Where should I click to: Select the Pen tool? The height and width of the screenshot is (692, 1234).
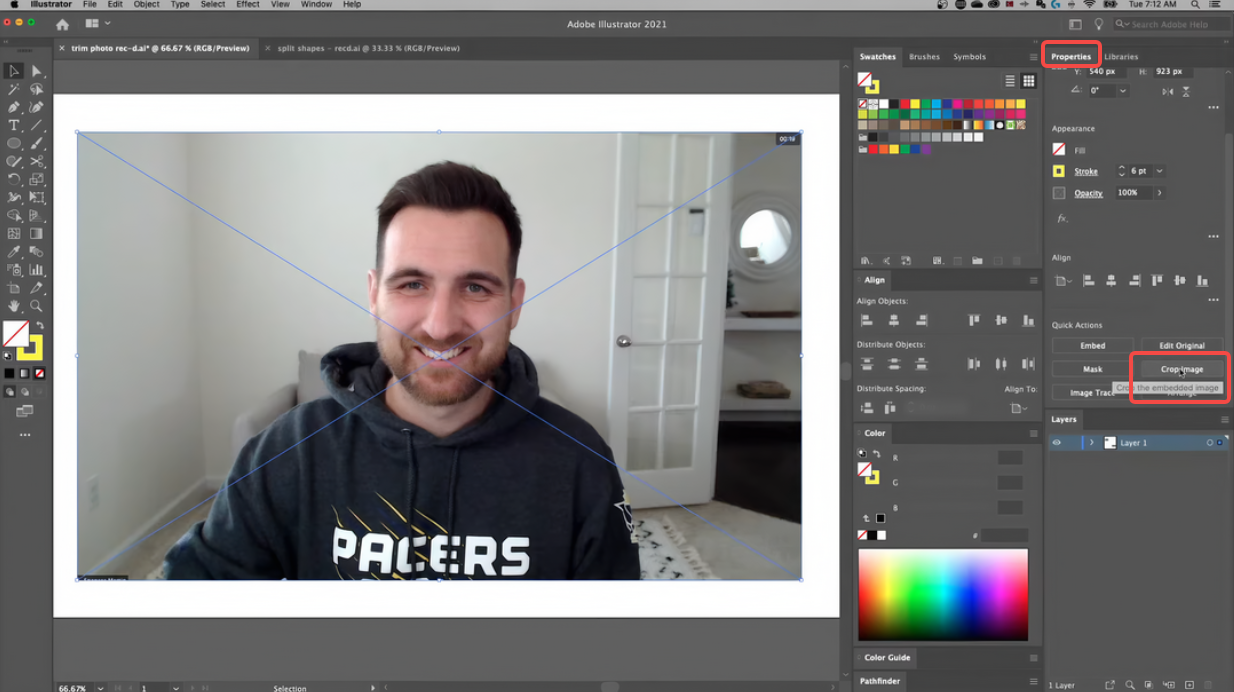[13, 108]
